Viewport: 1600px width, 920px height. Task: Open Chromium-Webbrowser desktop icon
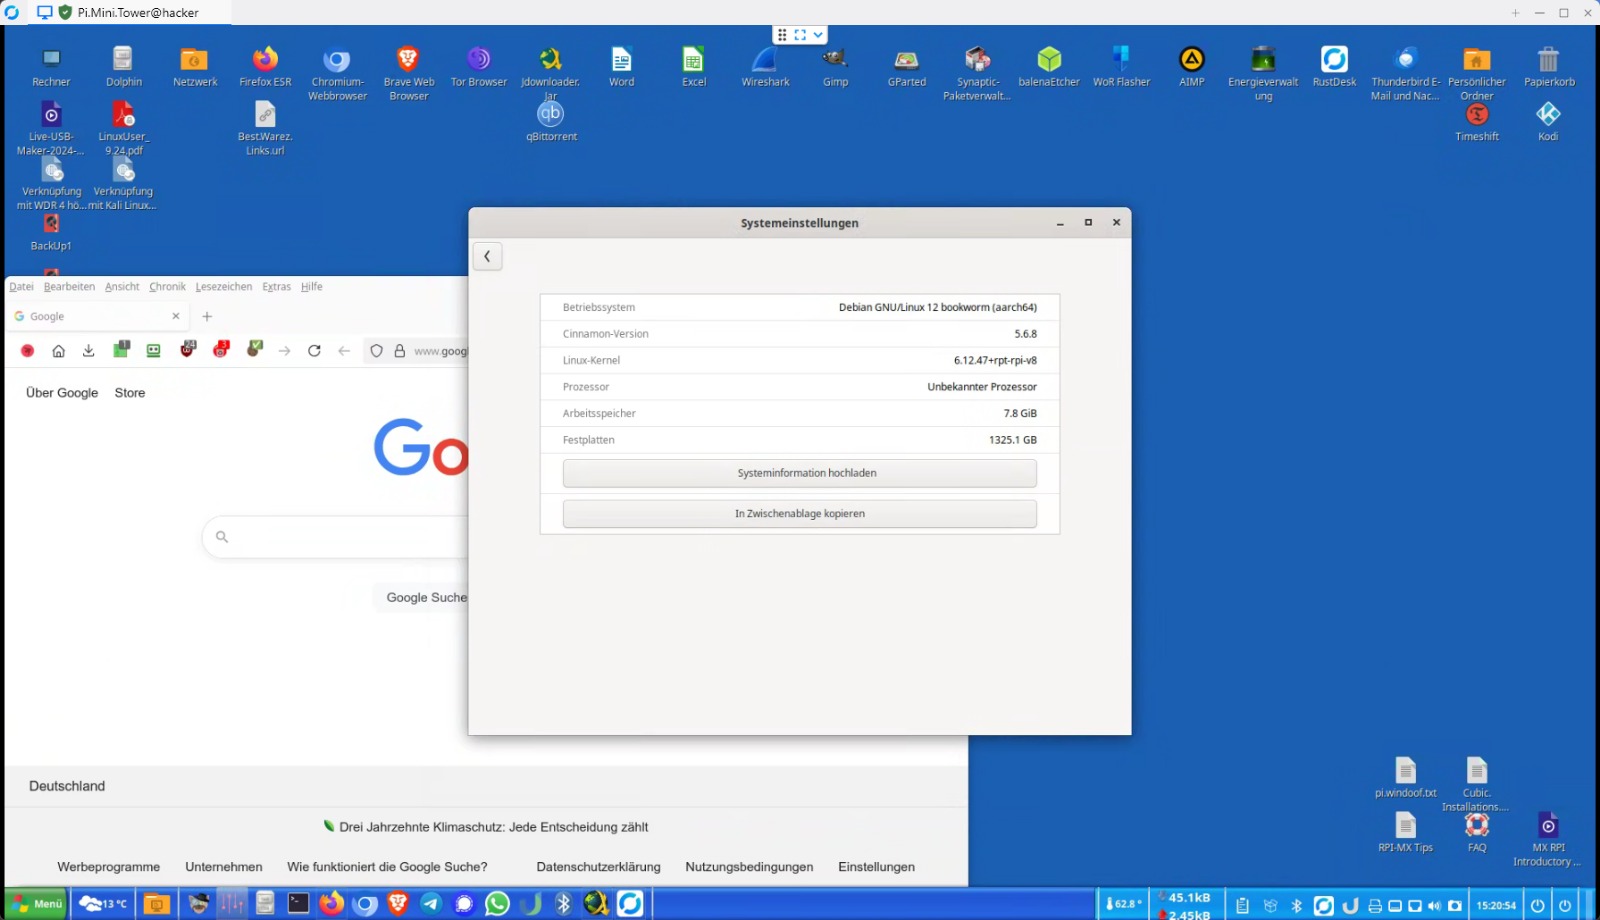click(x=337, y=73)
